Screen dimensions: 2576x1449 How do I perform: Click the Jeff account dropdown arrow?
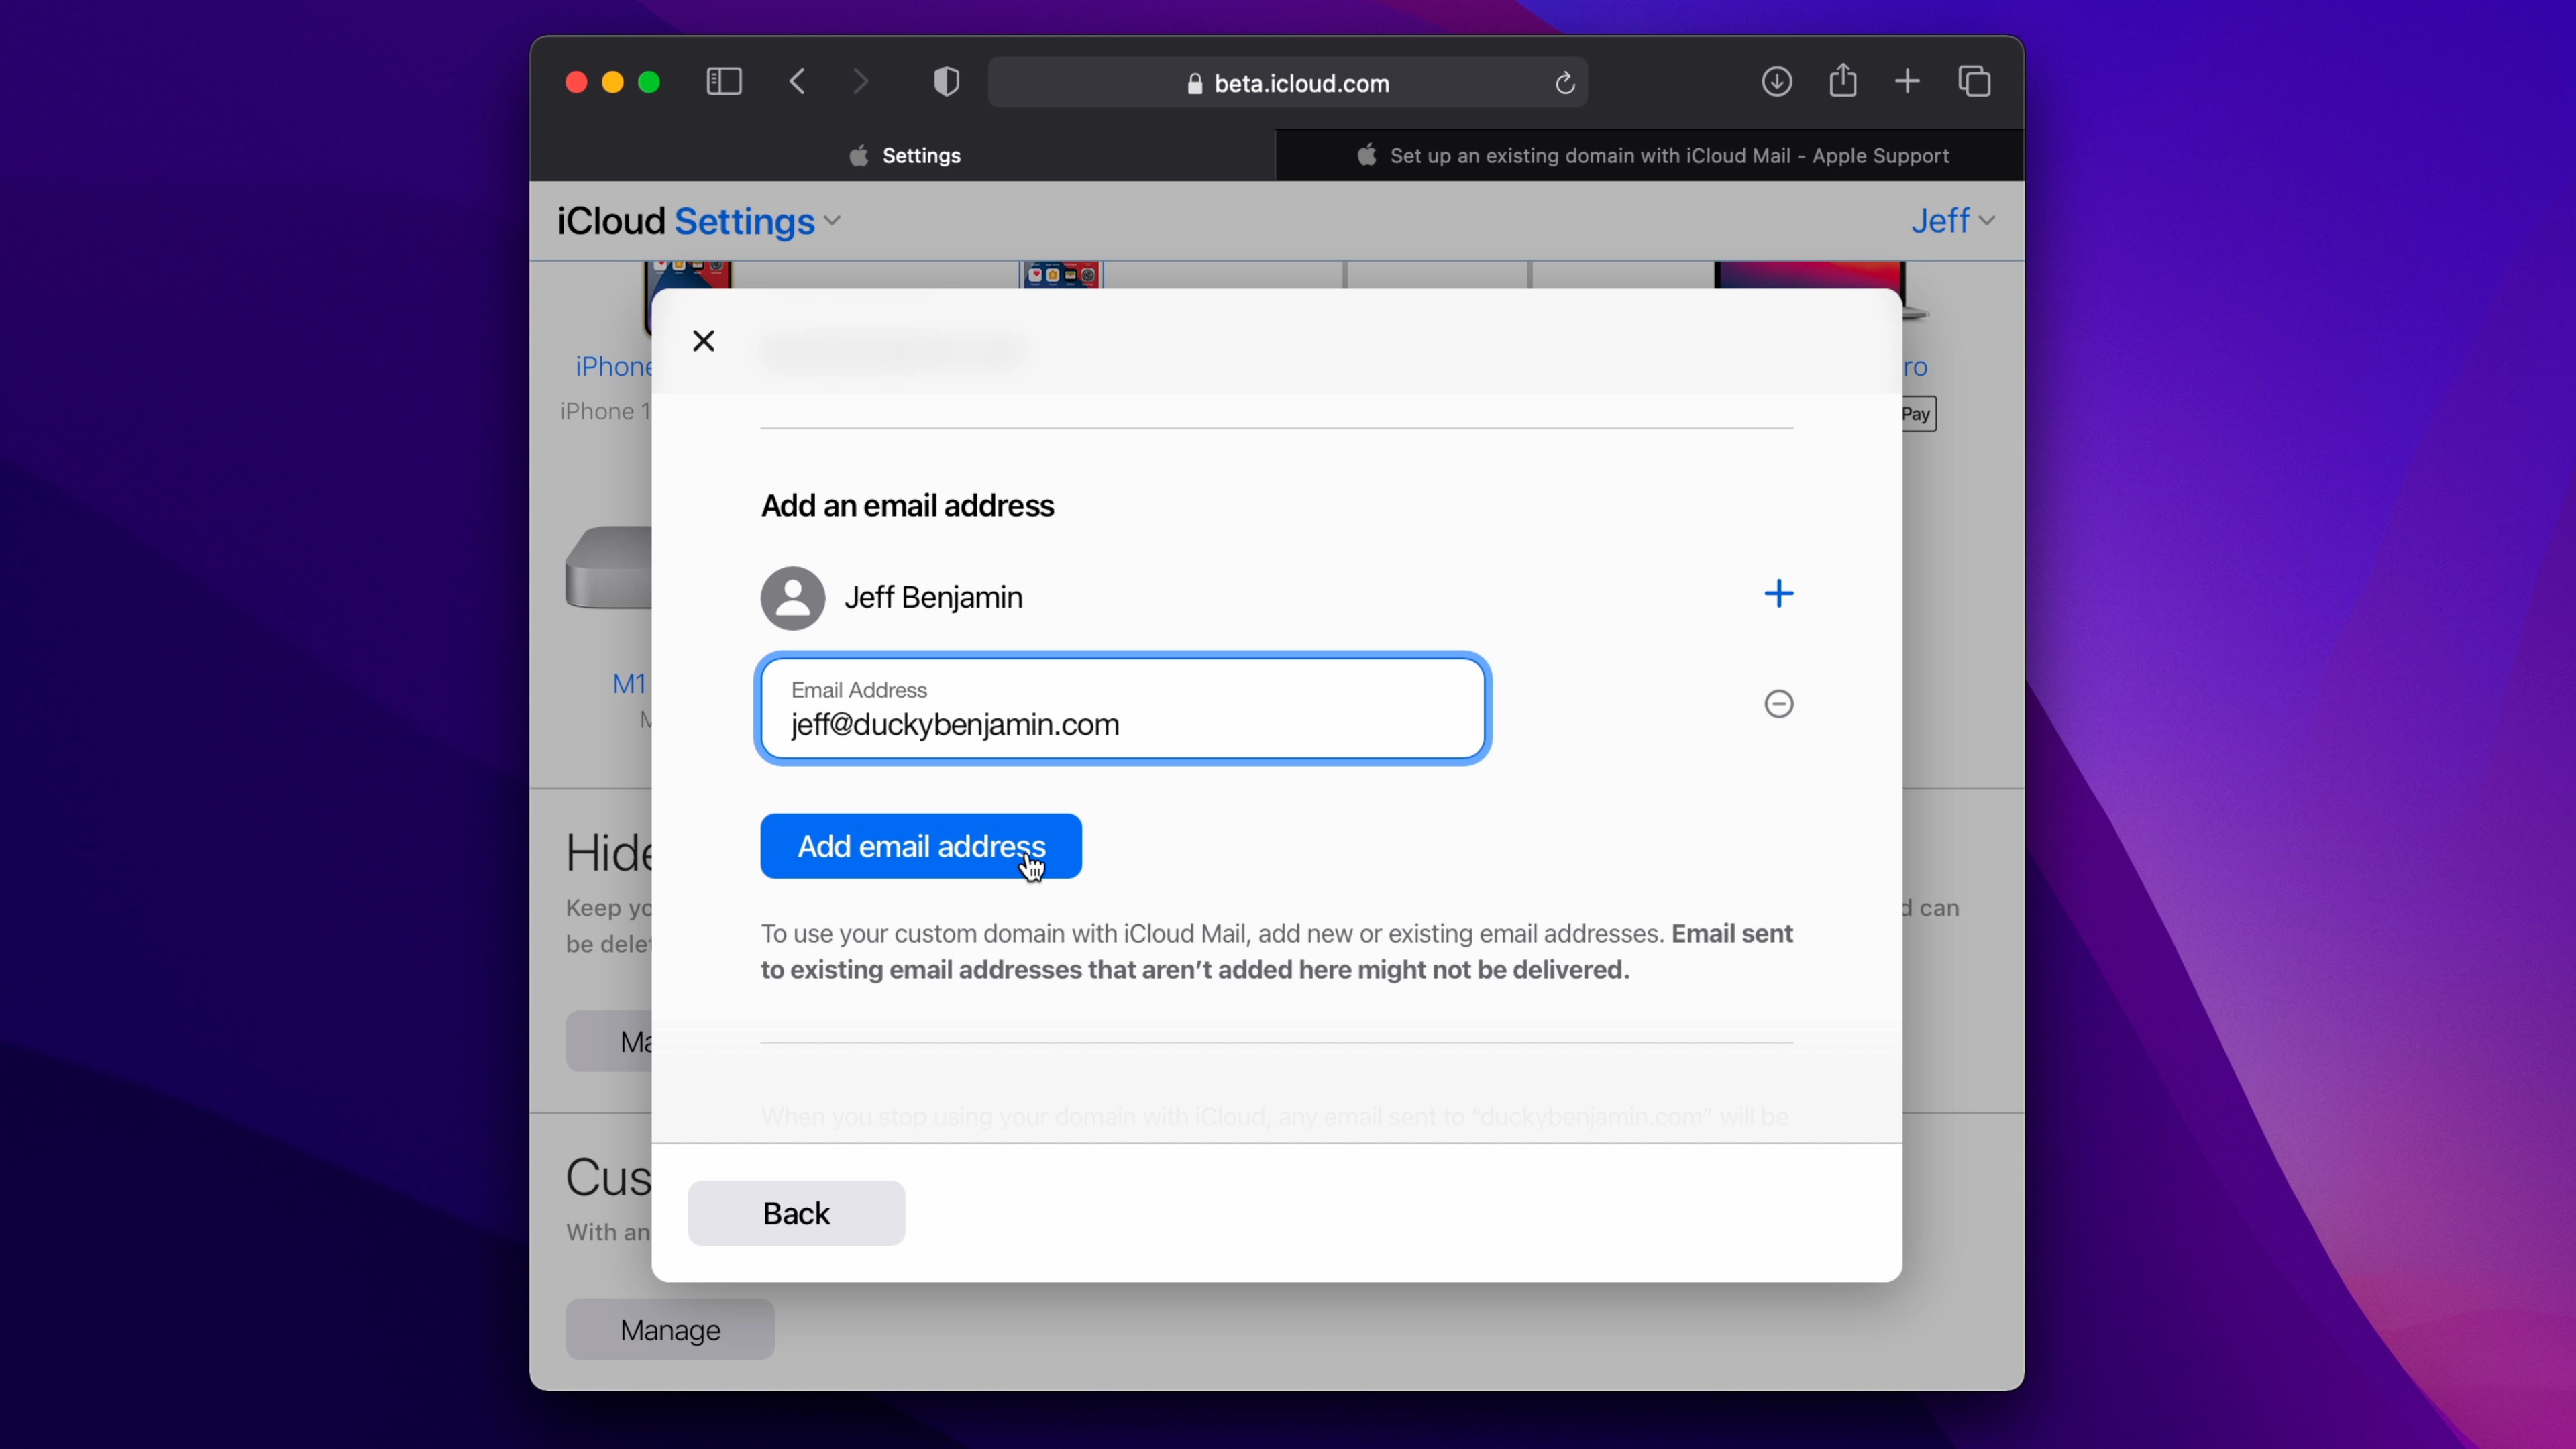1987,219
